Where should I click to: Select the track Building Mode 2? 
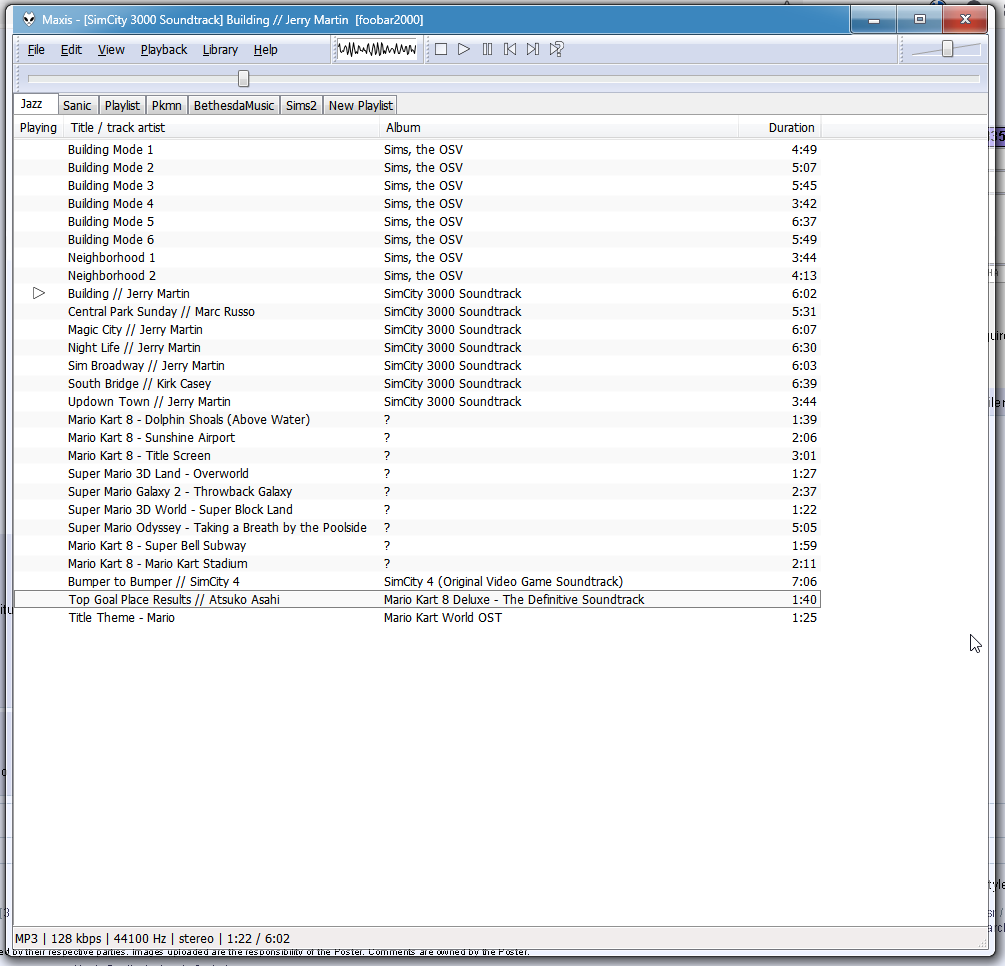pos(417,167)
